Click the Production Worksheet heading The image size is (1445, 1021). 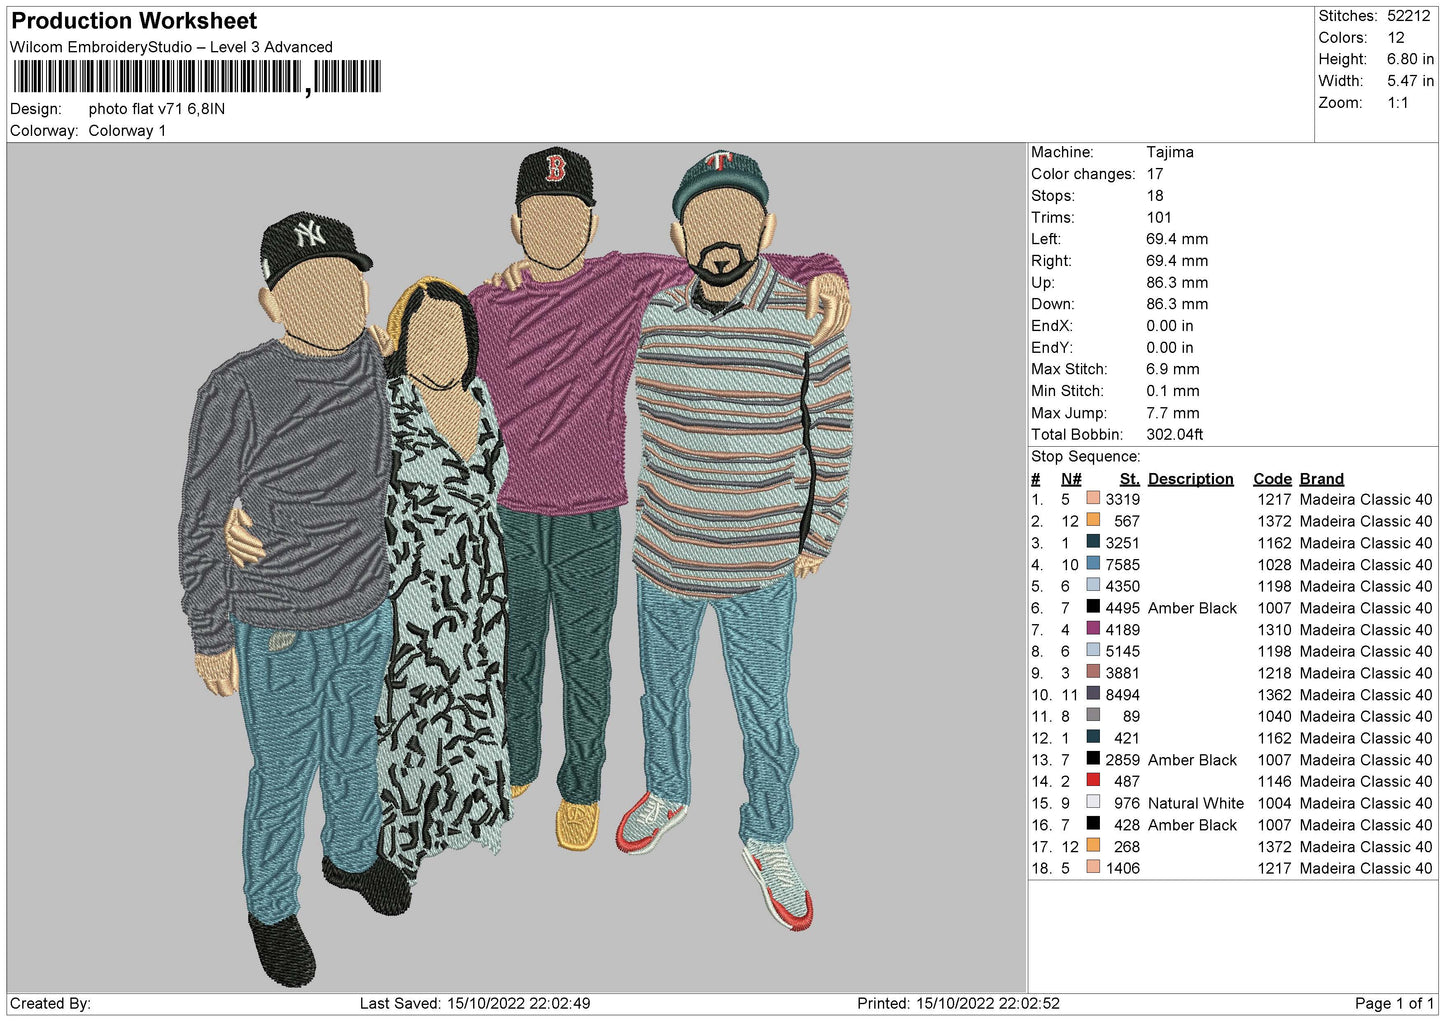[134, 21]
